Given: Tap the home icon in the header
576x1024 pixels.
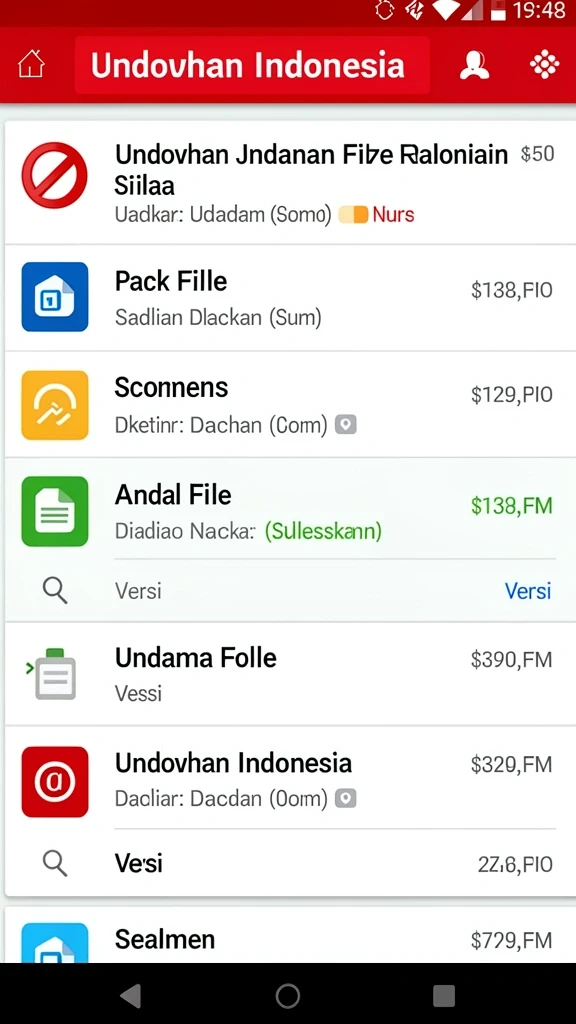Looking at the screenshot, I should tap(31, 66).
